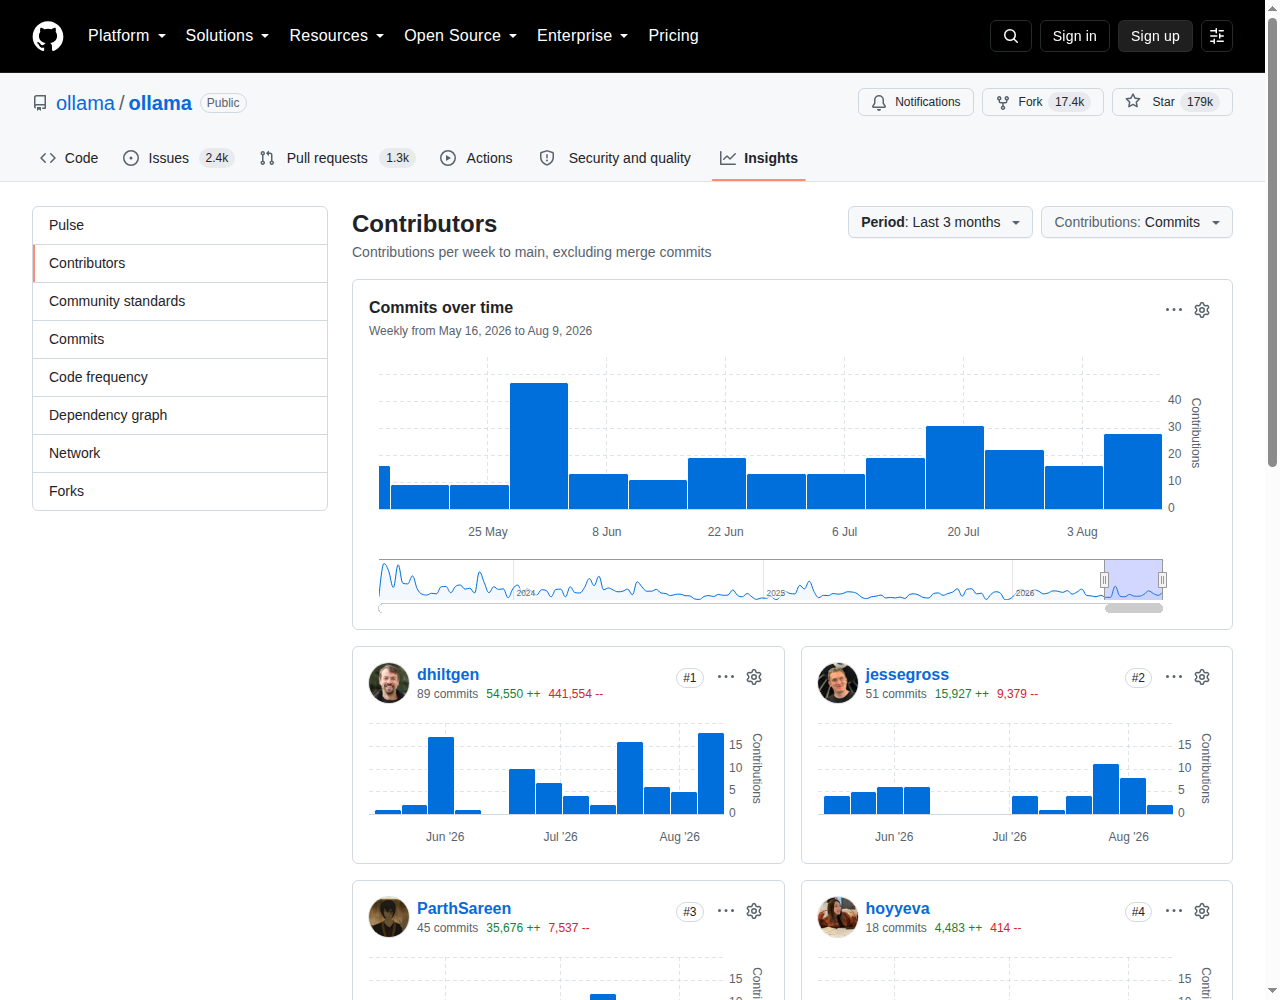
Task: View dhiltgen's avatar profile picture
Action: click(389, 683)
